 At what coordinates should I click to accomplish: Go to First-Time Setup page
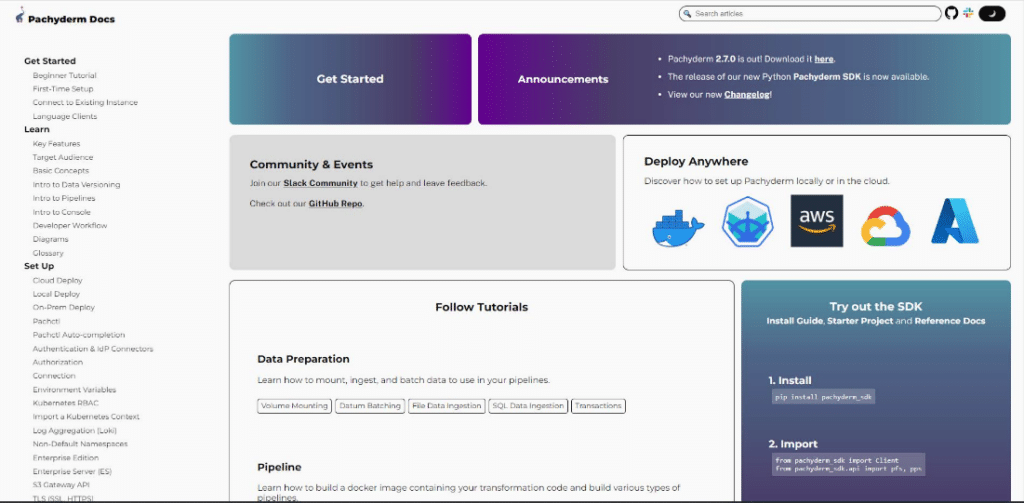[x=63, y=89]
